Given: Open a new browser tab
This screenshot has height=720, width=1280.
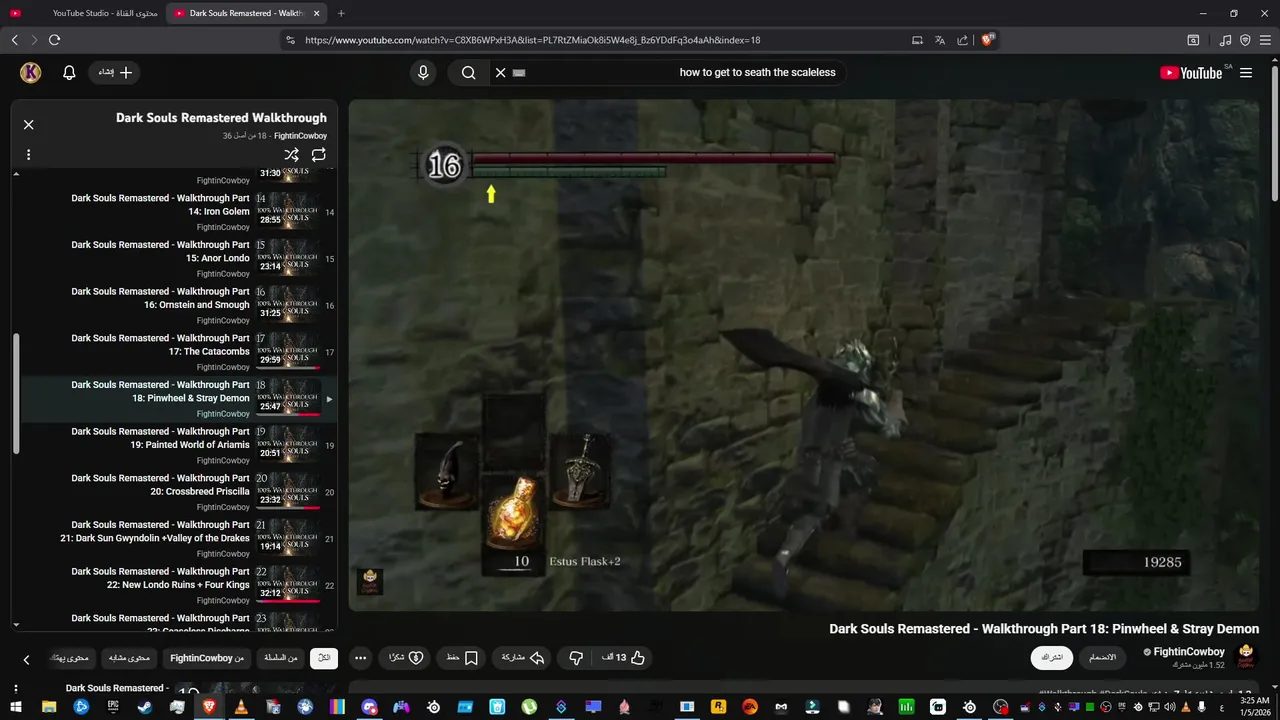Looking at the screenshot, I should (341, 13).
